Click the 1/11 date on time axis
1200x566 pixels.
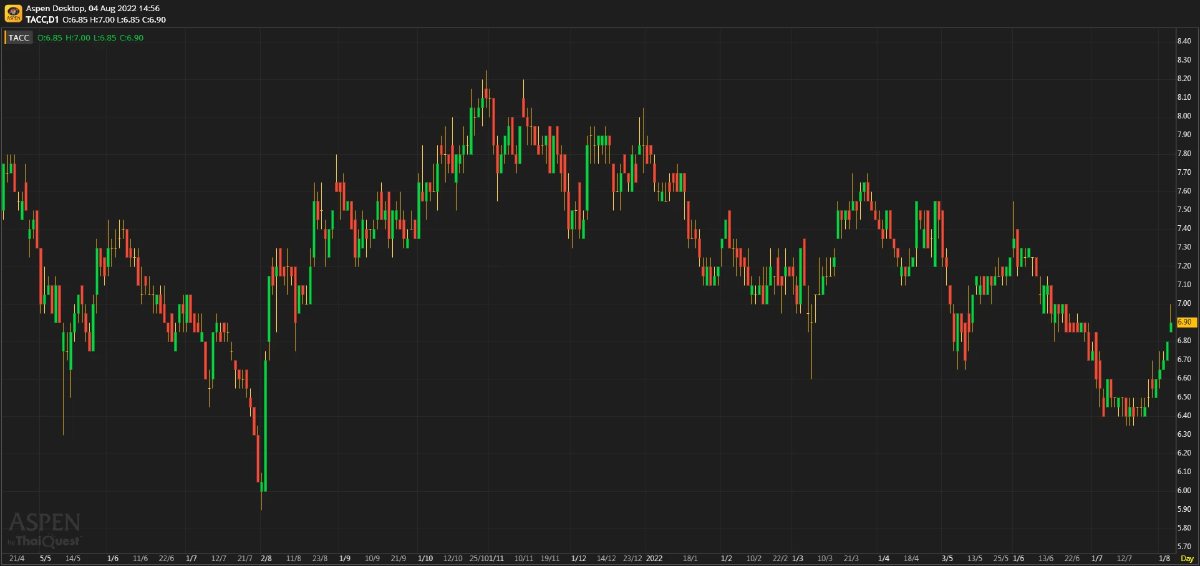pos(494,558)
